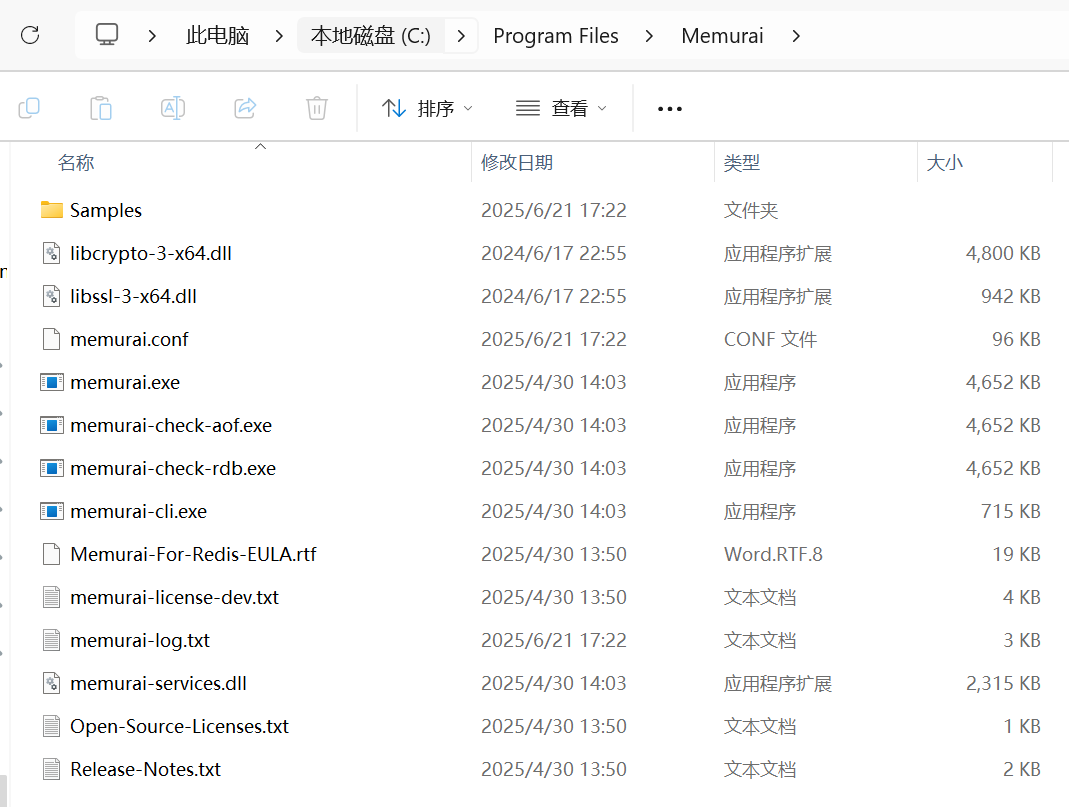Click the delete trash icon
The width and height of the screenshot is (1069, 807).
pyautogui.click(x=317, y=108)
